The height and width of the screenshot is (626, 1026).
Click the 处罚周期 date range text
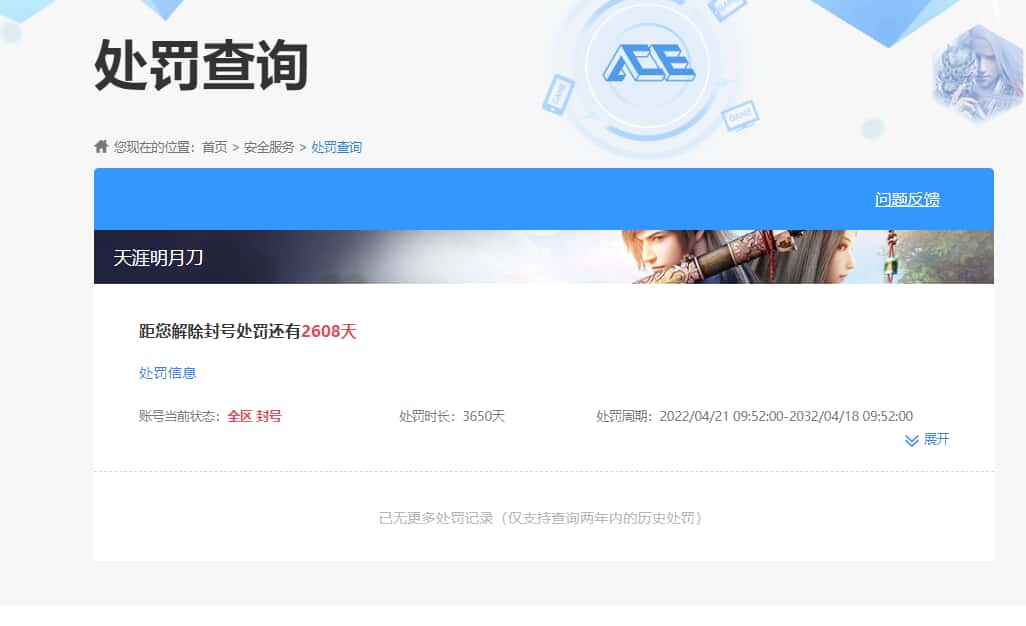pyautogui.click(x=754, y=416)
